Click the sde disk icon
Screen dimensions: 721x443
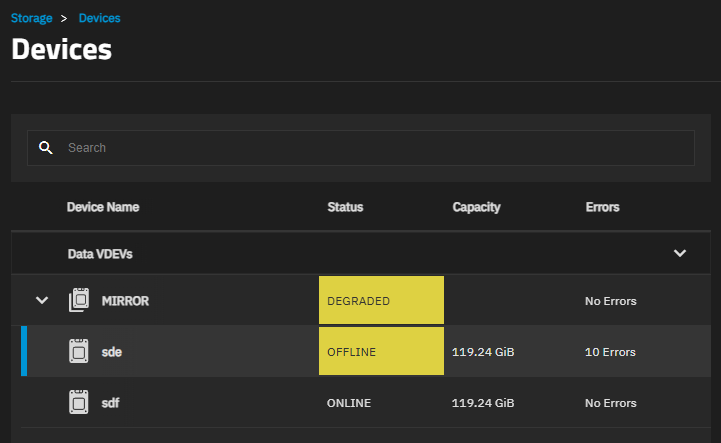[79, 351]
